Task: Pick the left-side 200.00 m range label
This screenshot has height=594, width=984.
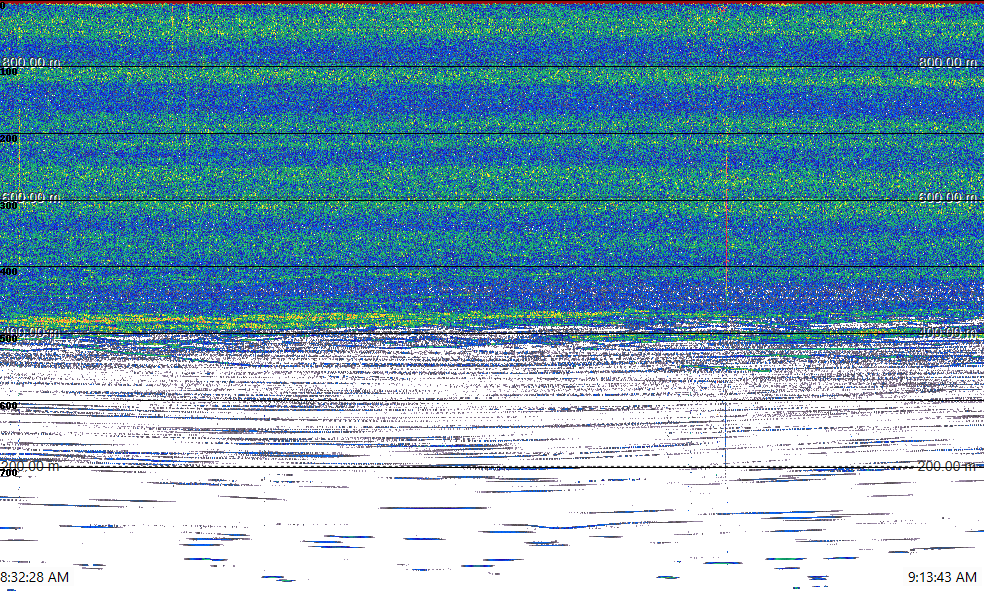Action: [x=30, y=465]
